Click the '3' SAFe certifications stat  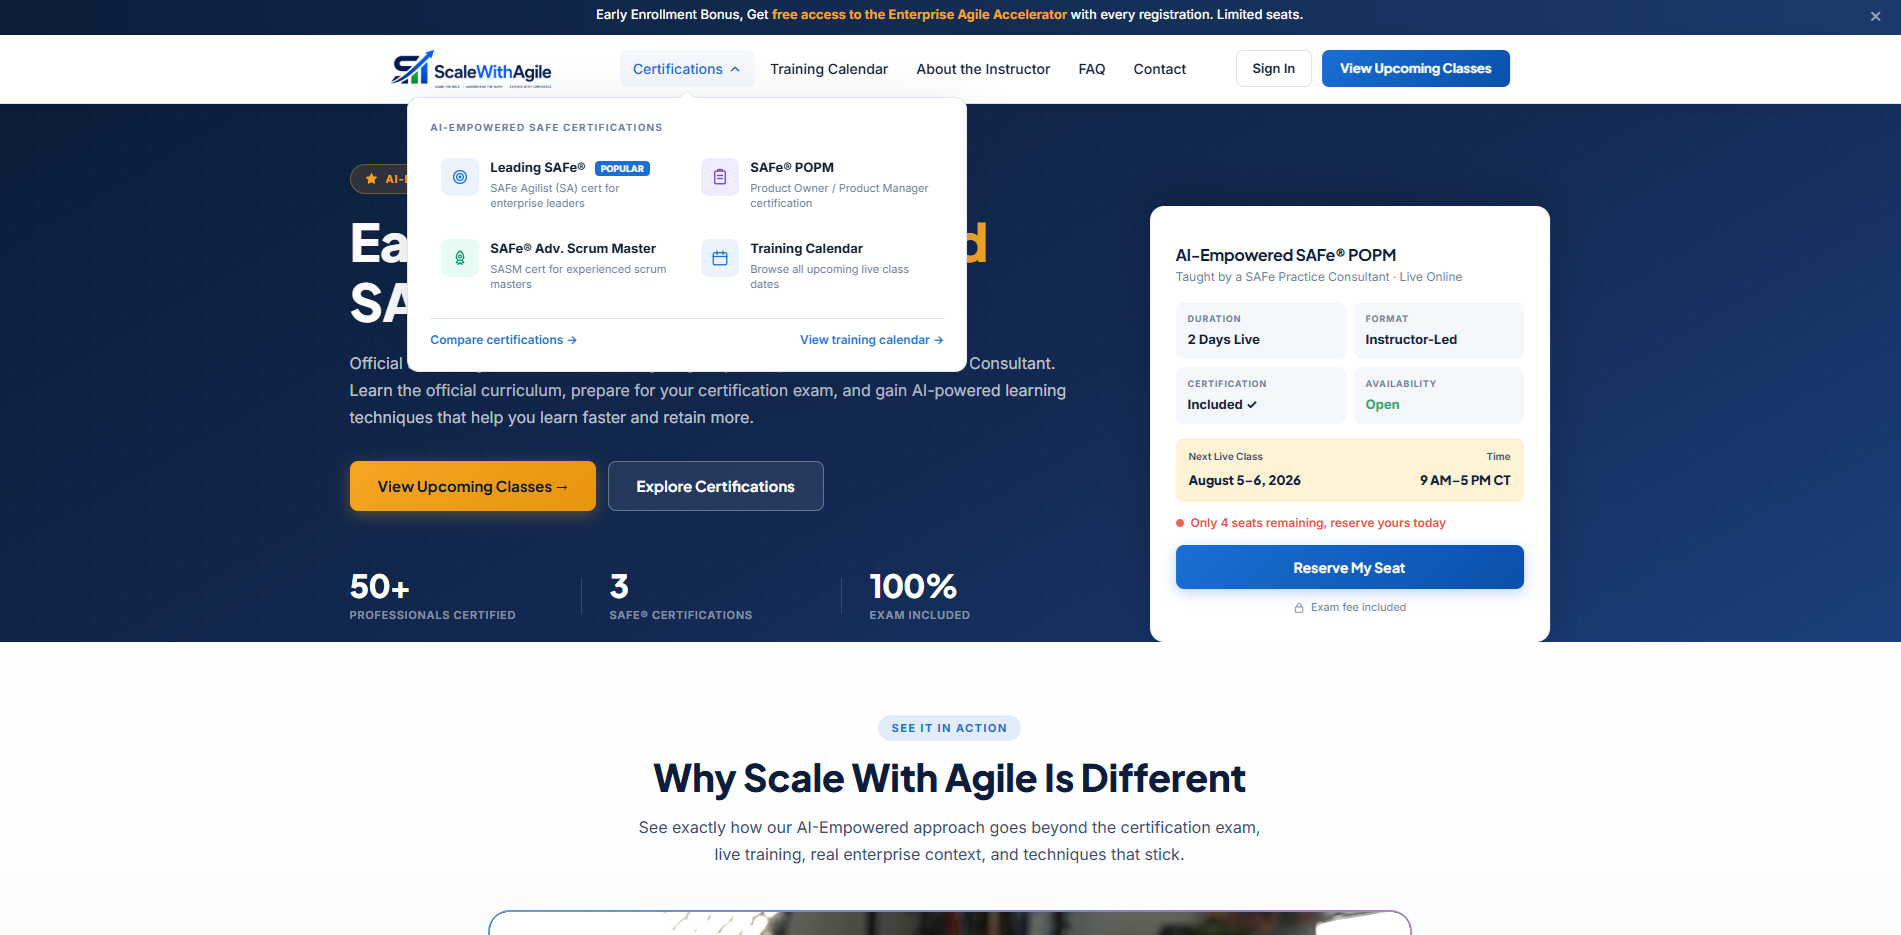(619, 586)
